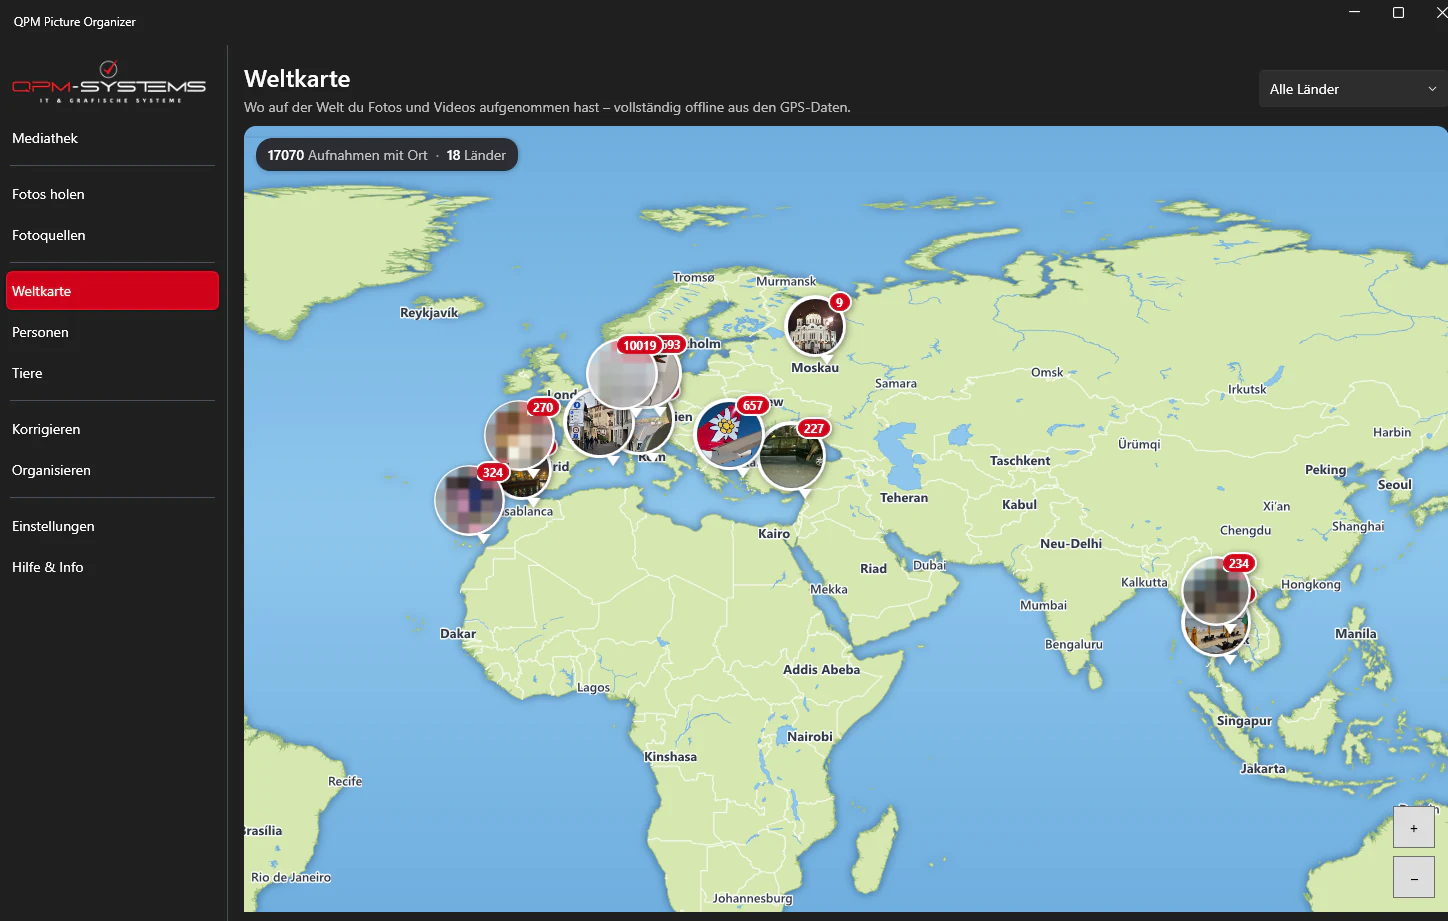Screen dimensions: 1448x921
Task: Open Fotoquellen in the sidebar
Action: coord(112,235)
